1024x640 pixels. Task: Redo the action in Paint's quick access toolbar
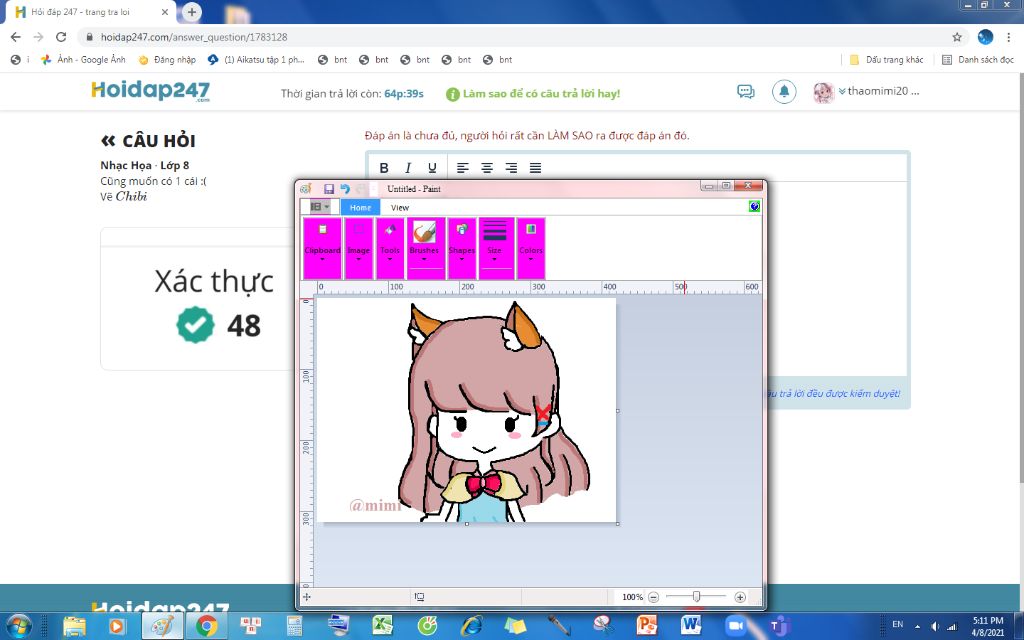[x=360, y=189]
